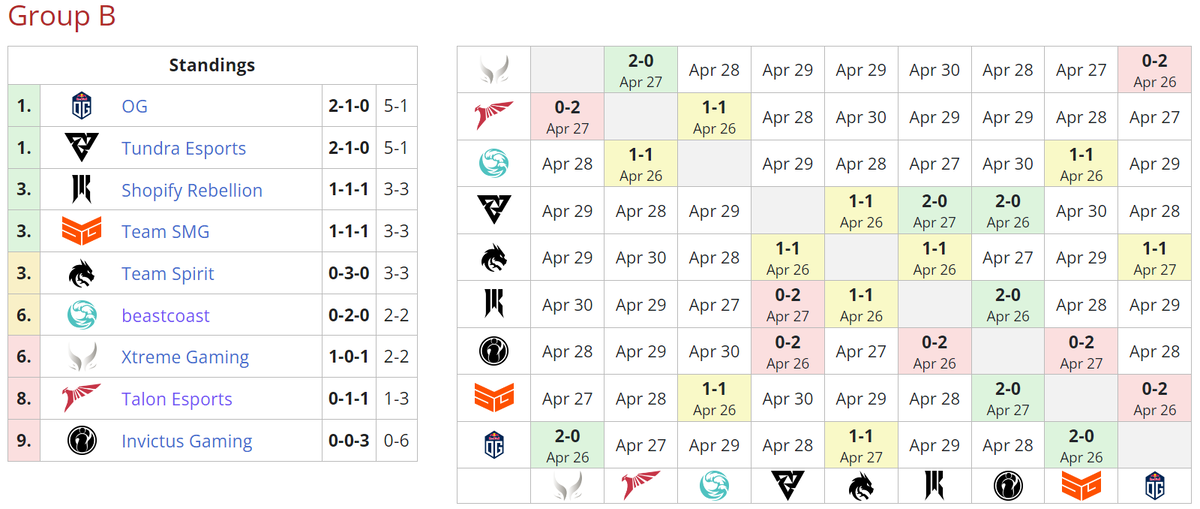Click Xtreme Gaming logo in standings
Image resolution: width=1200 pixels, height=509 pixels.
click(81, 358)
